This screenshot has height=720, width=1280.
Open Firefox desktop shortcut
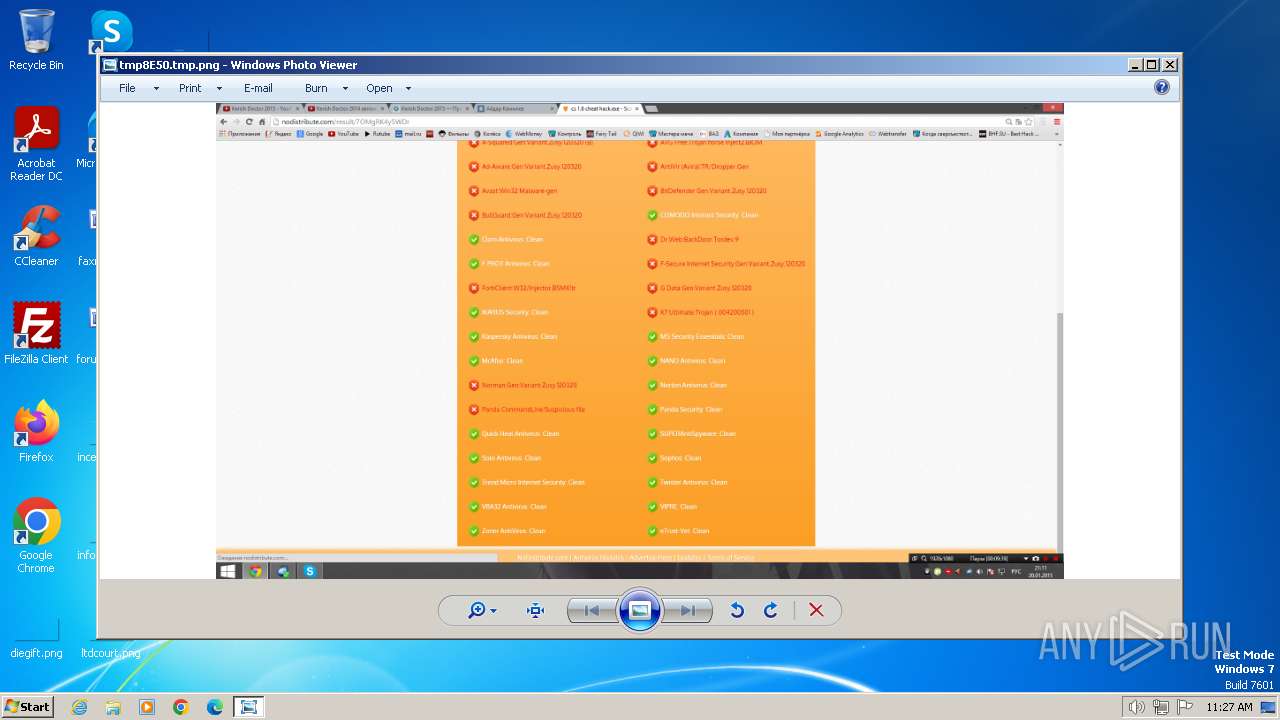[x=36, y=432]
